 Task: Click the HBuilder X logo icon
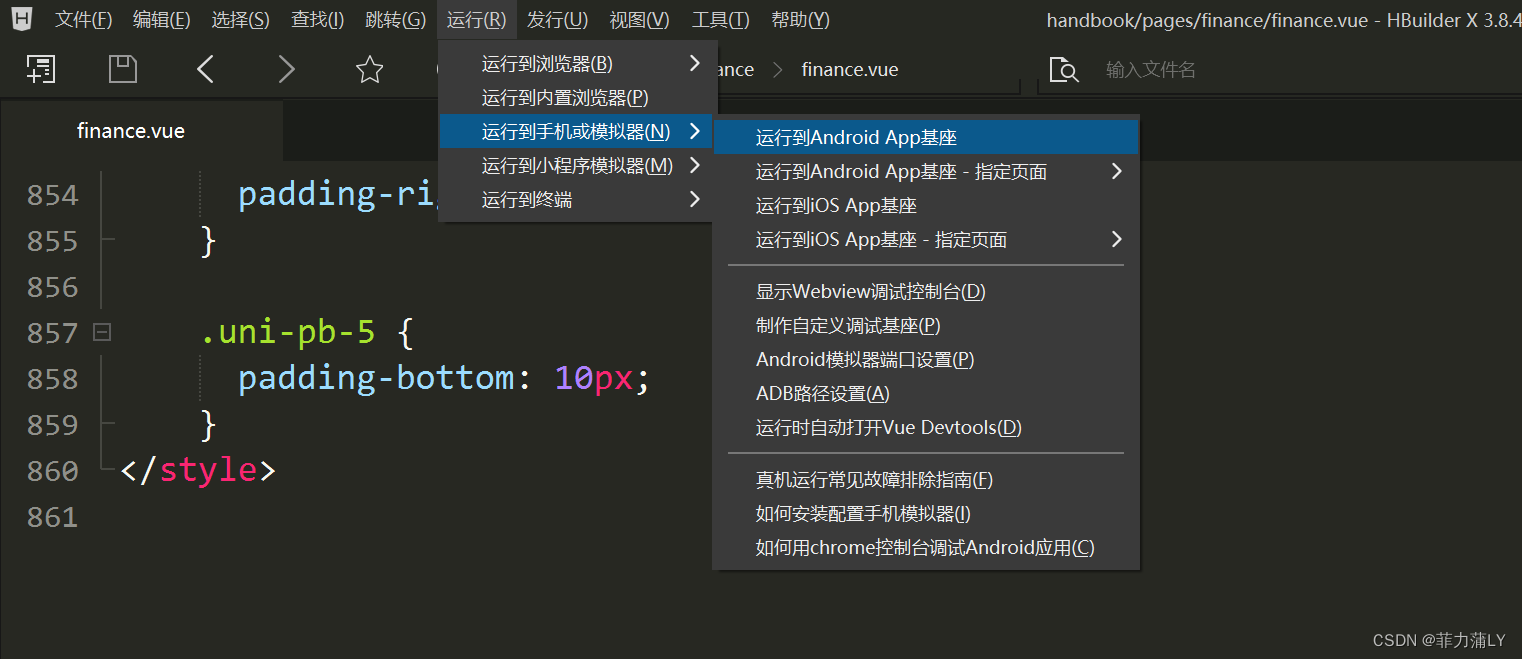pyautogui.click(x=22, y=18)
